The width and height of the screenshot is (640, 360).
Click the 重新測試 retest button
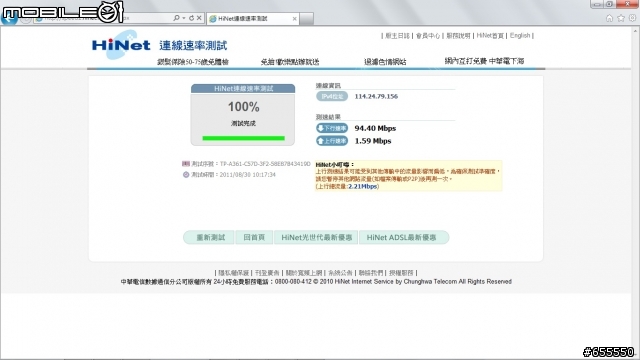pos(209,238)
